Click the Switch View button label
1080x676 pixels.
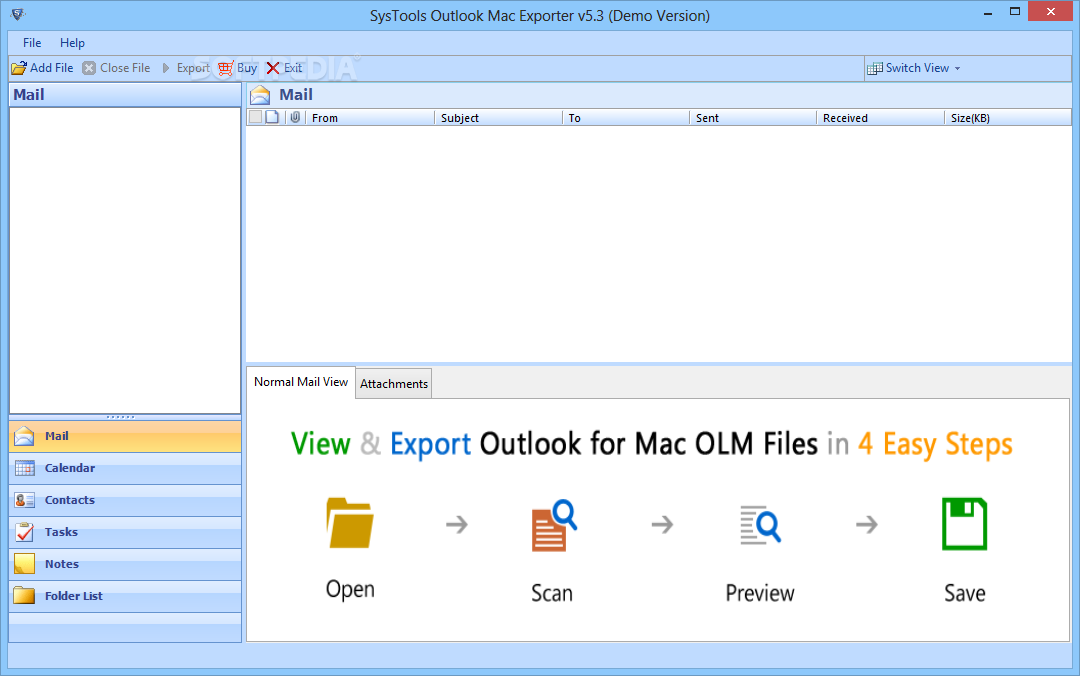click(917, 68)
